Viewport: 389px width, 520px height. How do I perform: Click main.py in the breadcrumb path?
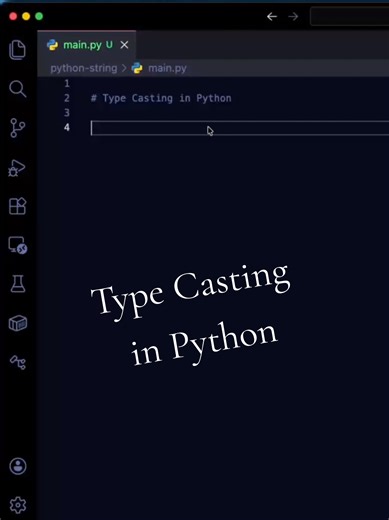coord(167,68)
